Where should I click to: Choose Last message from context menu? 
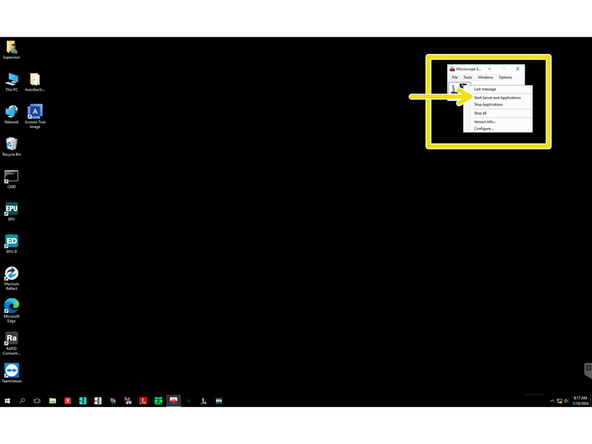[x=498, y=89]
